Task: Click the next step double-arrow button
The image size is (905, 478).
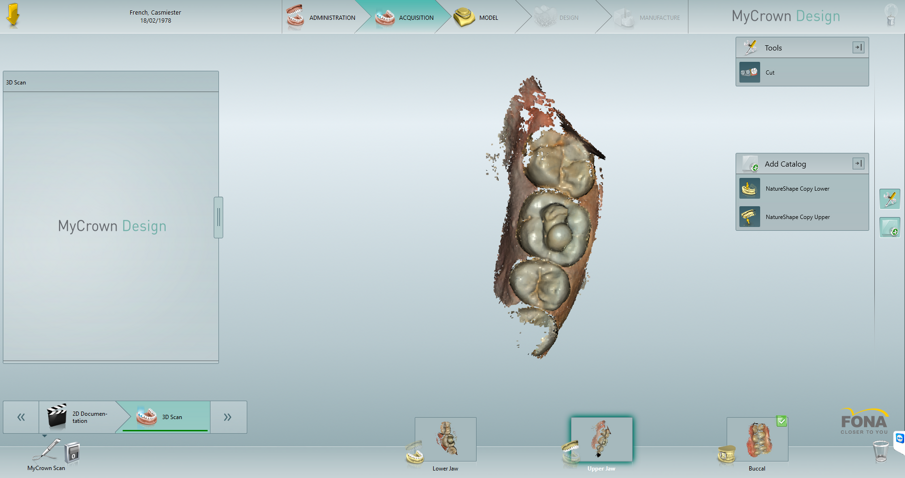Action: click(x=228, y=417)
